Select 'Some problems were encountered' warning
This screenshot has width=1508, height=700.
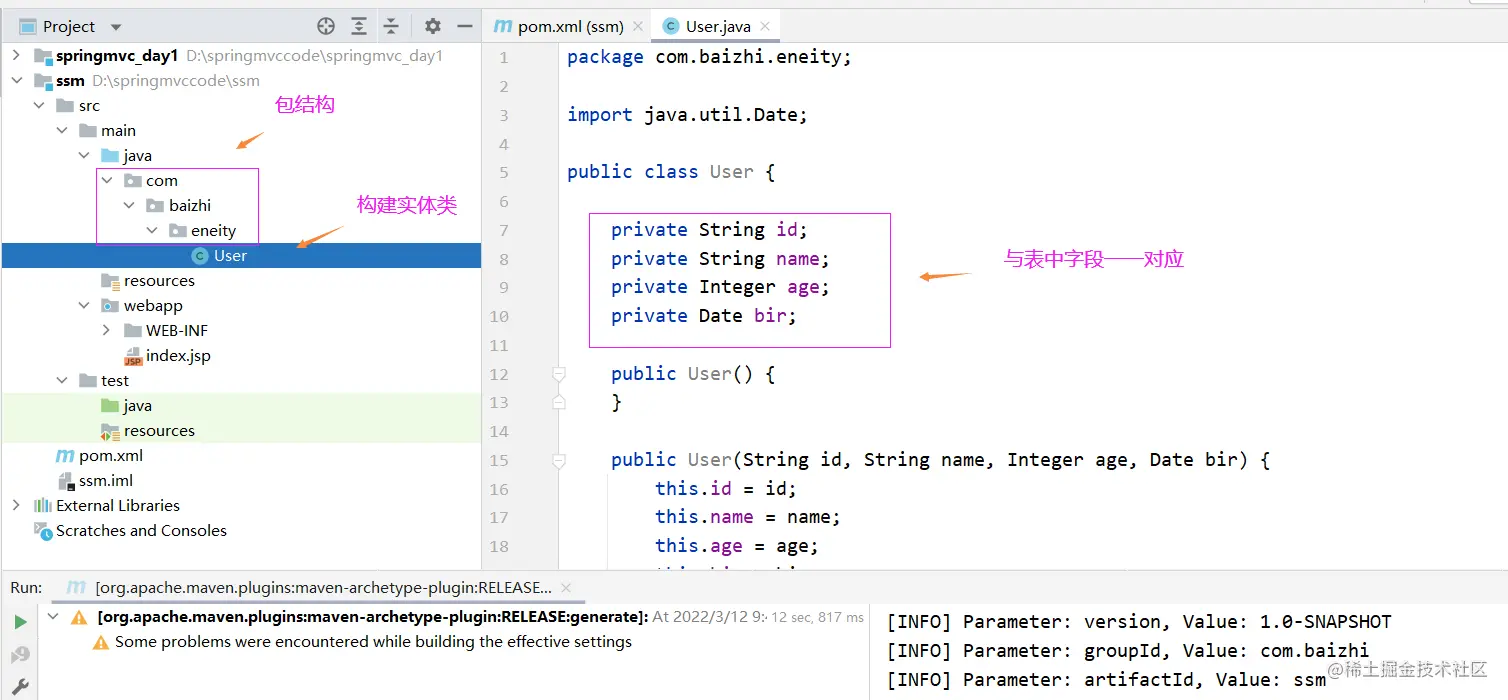coord(373,642)
